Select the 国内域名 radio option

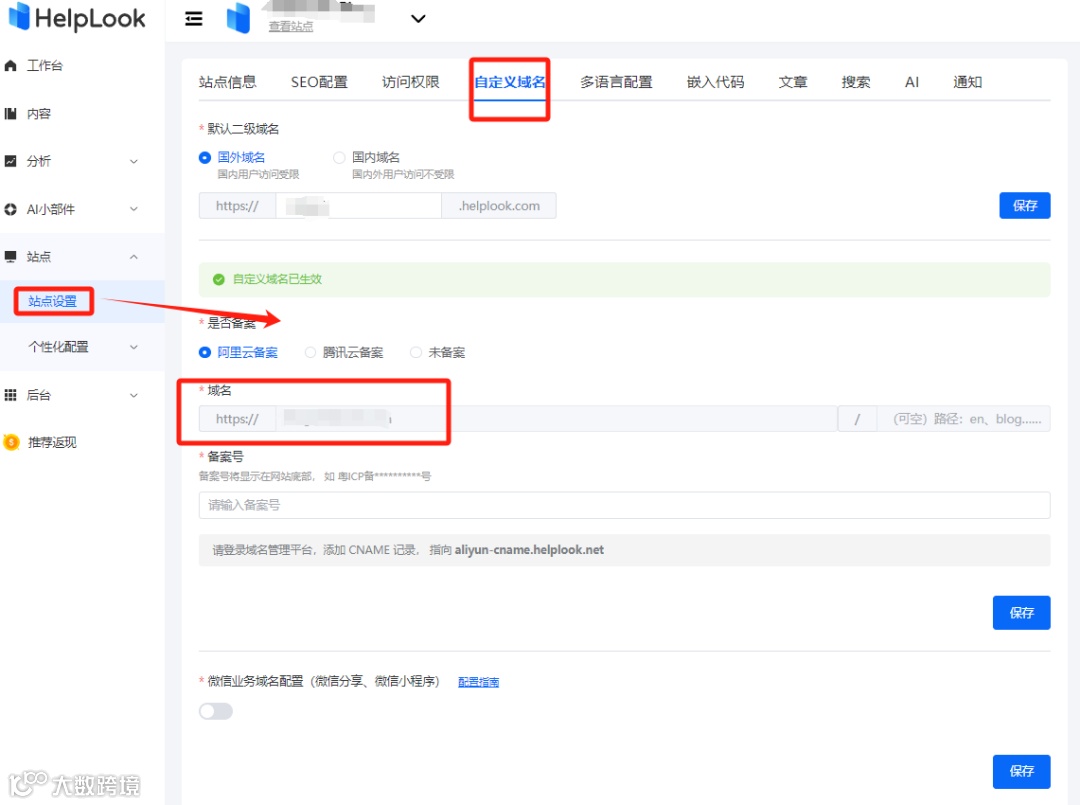[x=339, y=157]
